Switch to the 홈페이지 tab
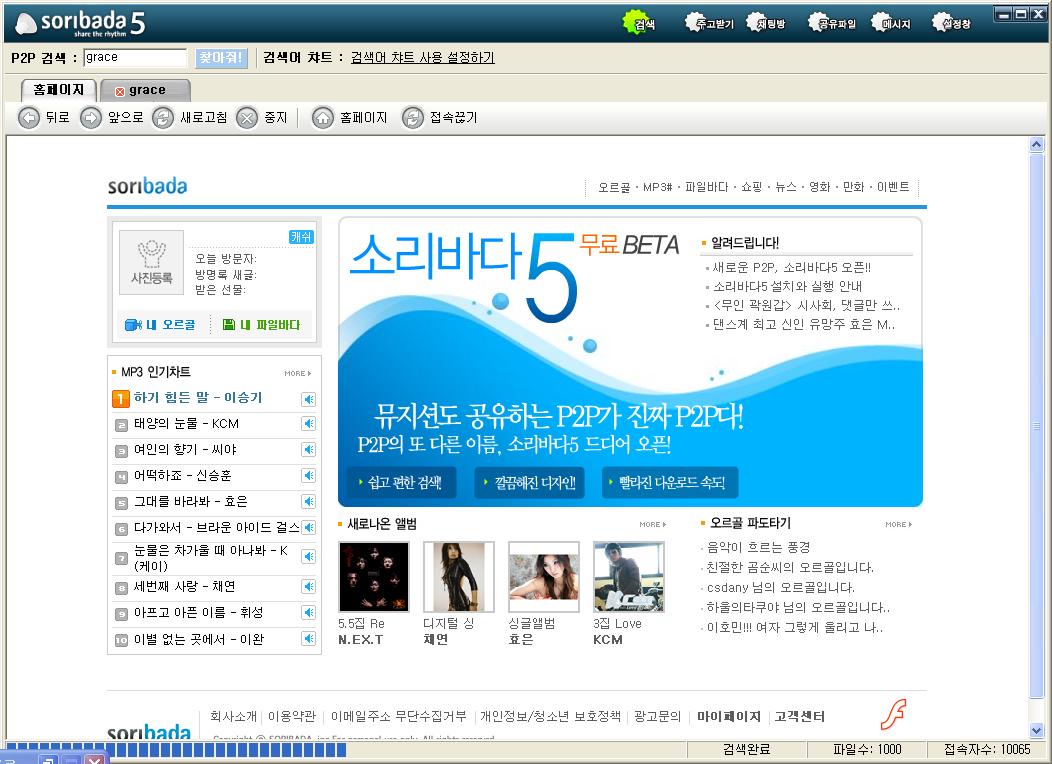The width and height of the screenshot is (1052, 764). (x=59, y=89)
